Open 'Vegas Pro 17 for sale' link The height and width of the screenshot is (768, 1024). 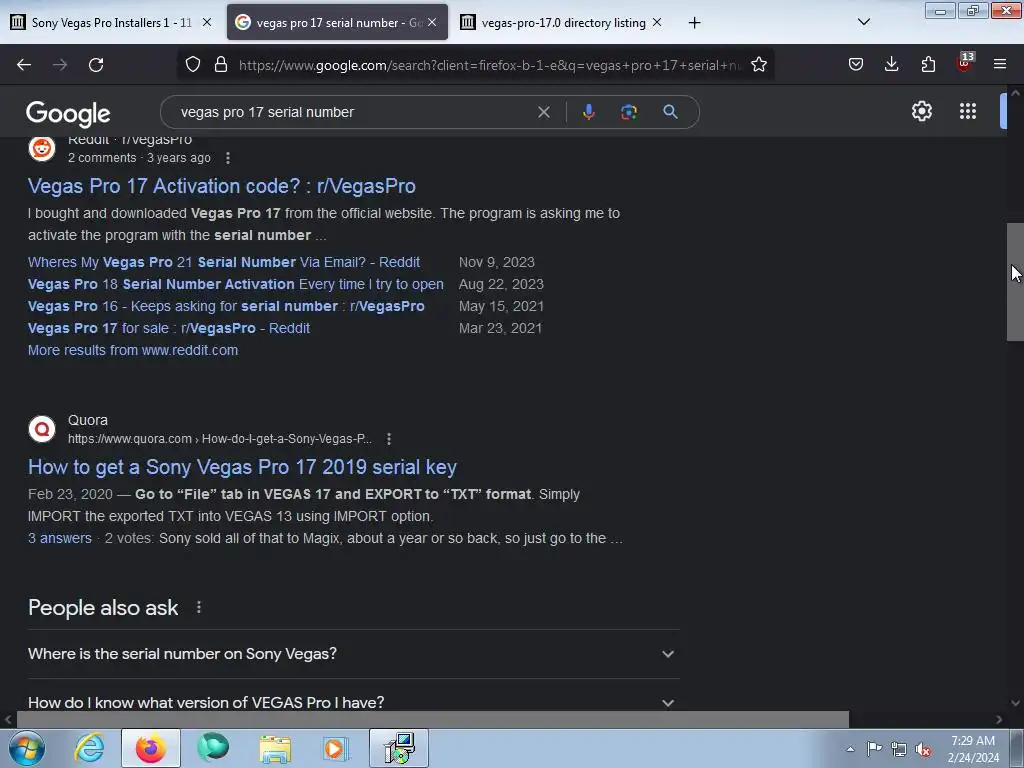[x=168, y=328]
